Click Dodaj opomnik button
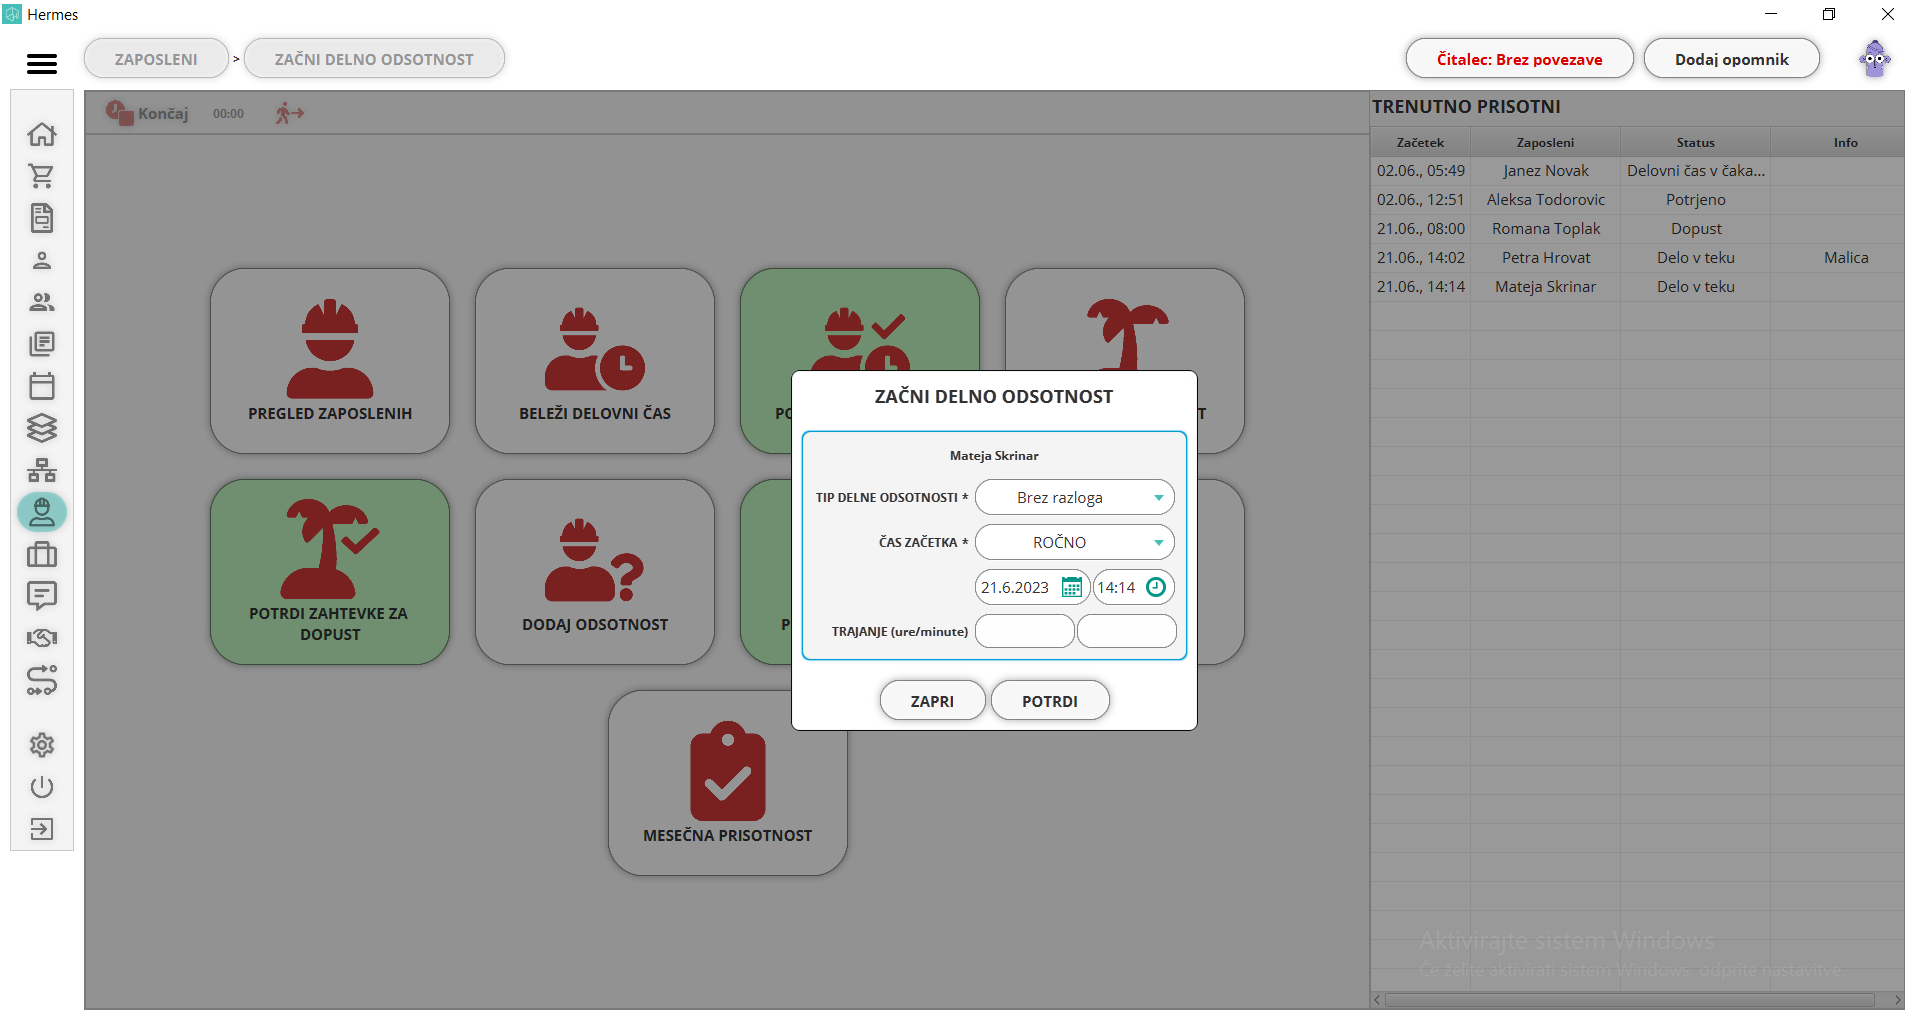Screen dimensions: 1915x1027 (x=1731, y=59)
